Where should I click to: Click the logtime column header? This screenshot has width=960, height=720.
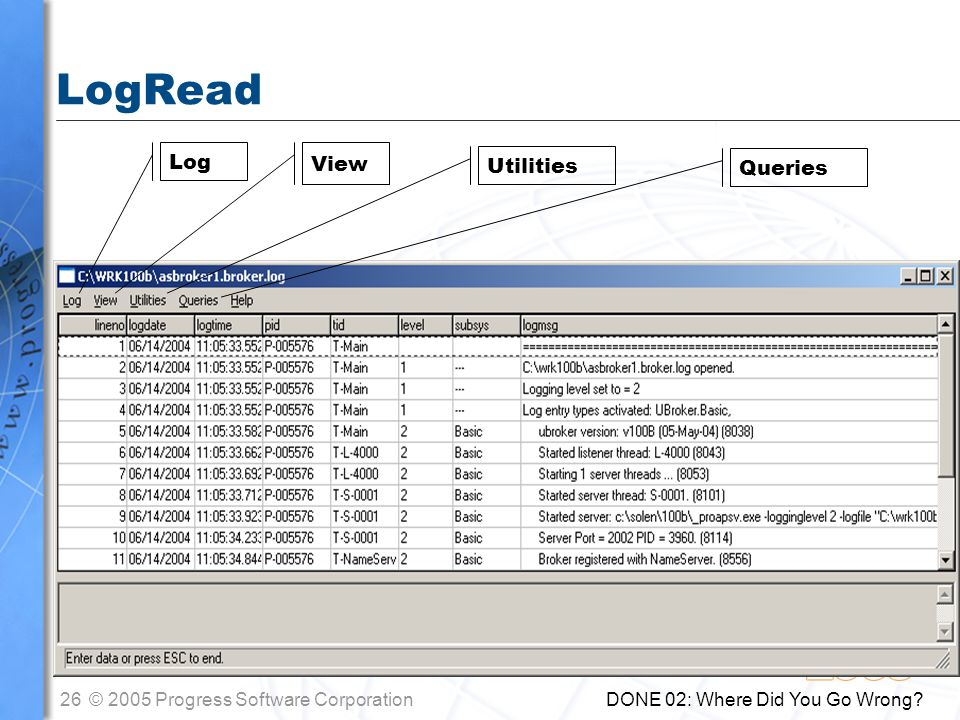coord(228,325)
